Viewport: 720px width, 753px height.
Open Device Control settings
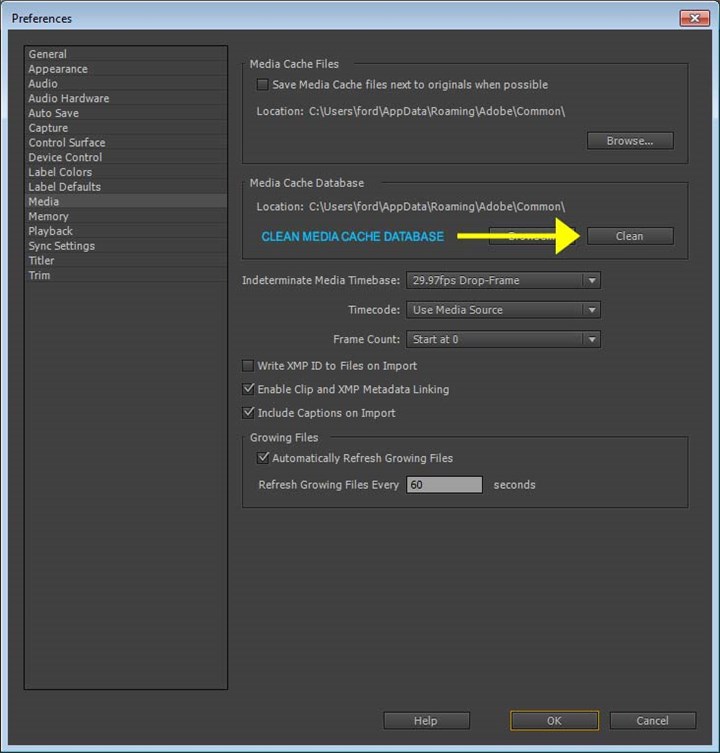tap(126, 158)
